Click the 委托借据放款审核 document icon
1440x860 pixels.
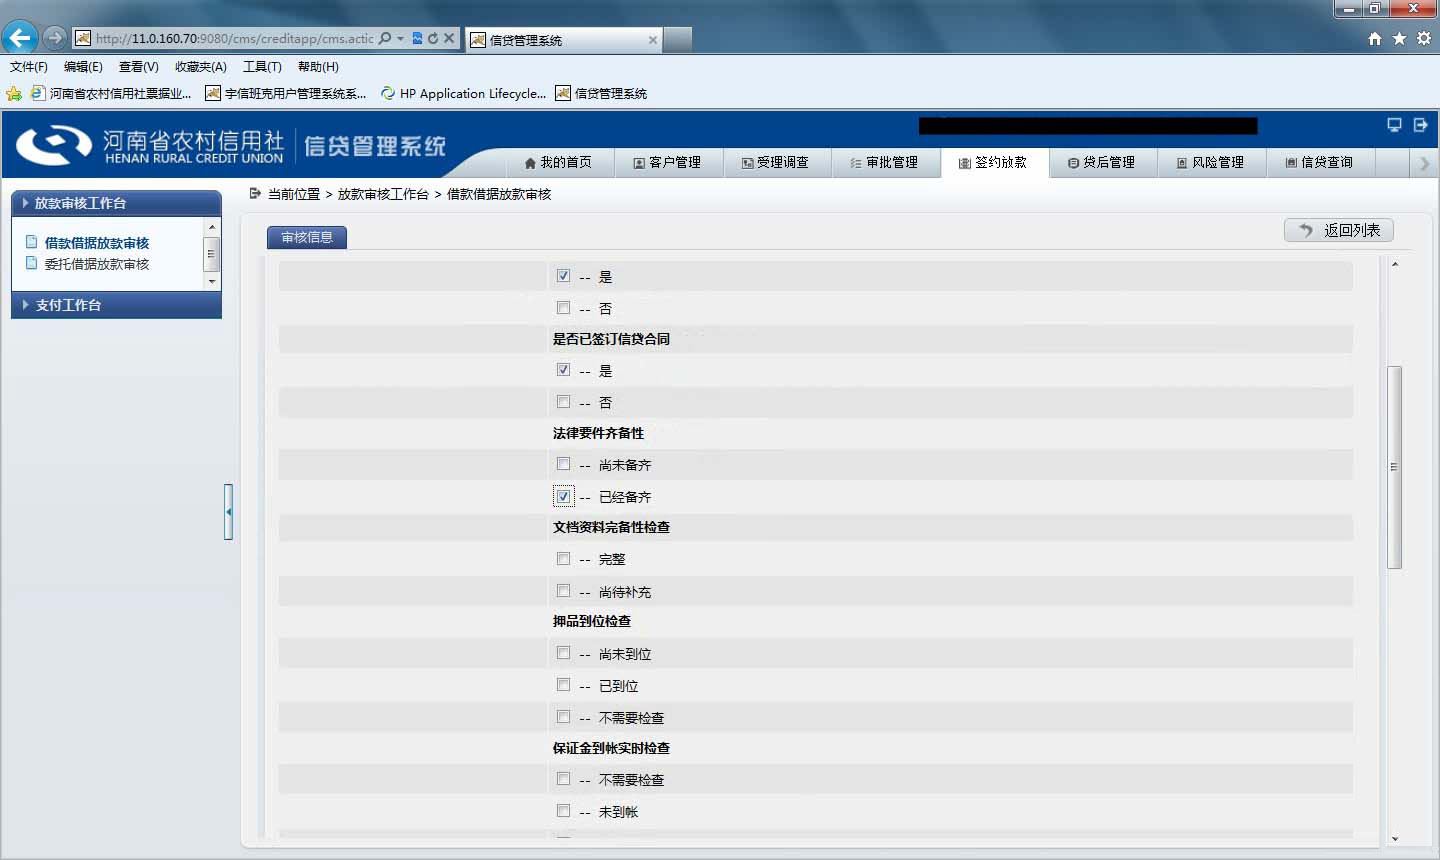tap(32, 263)
